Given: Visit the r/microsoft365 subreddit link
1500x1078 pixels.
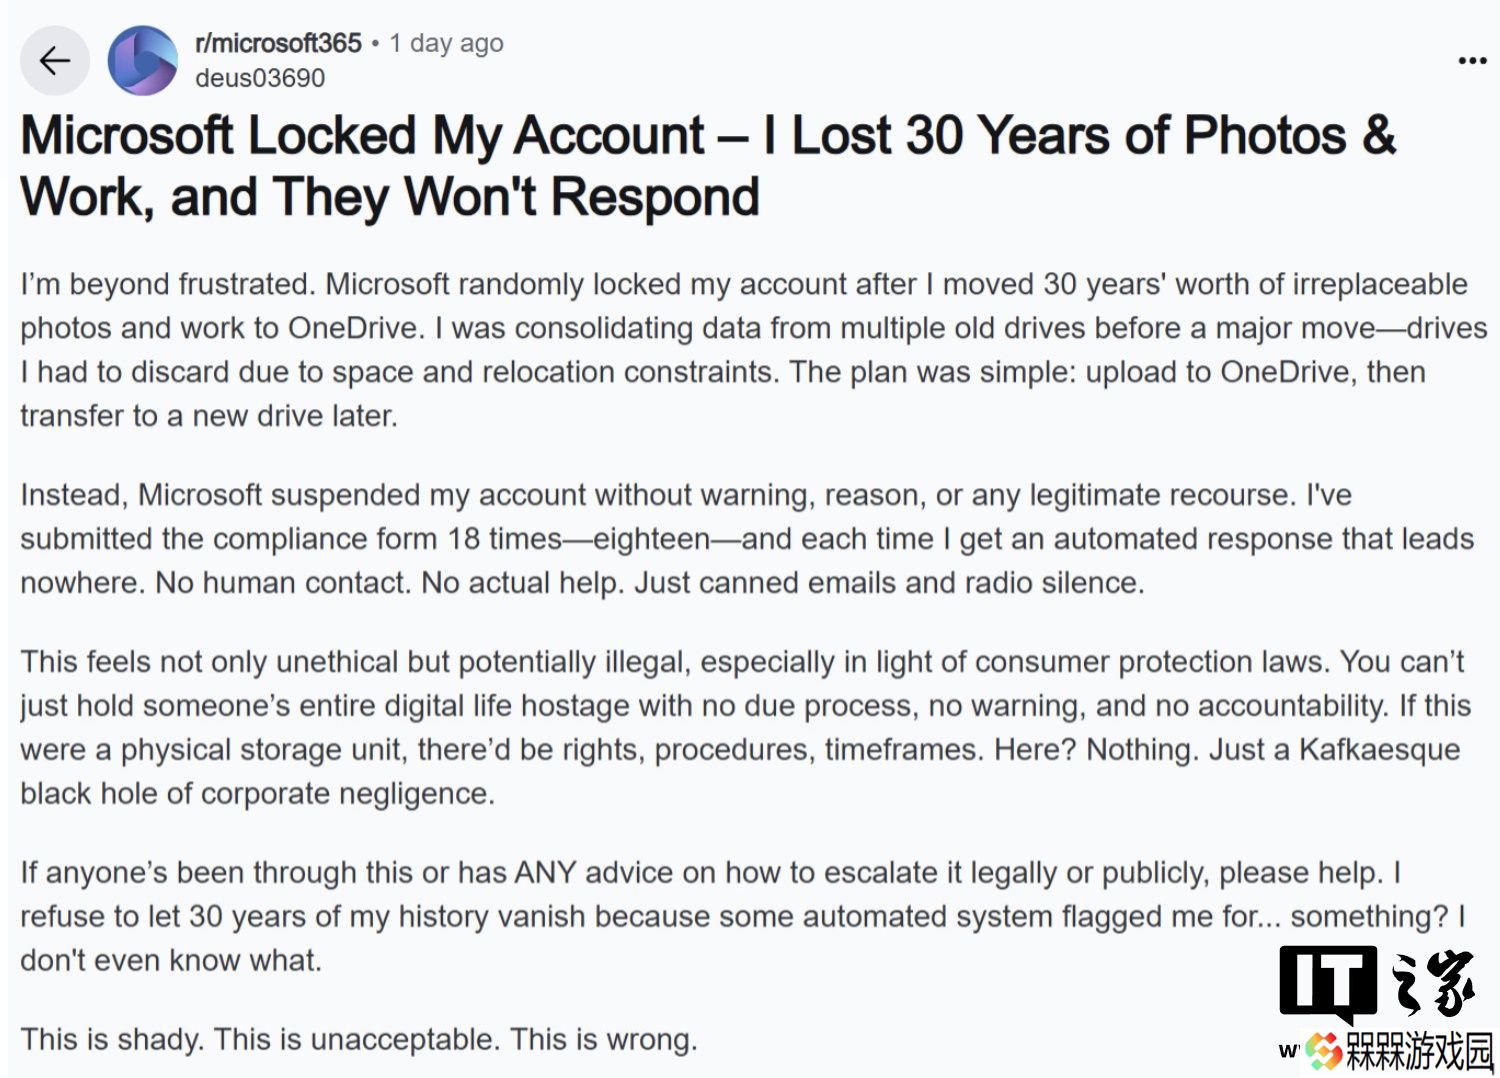Looking at the screenshot, I should (278, 43).
